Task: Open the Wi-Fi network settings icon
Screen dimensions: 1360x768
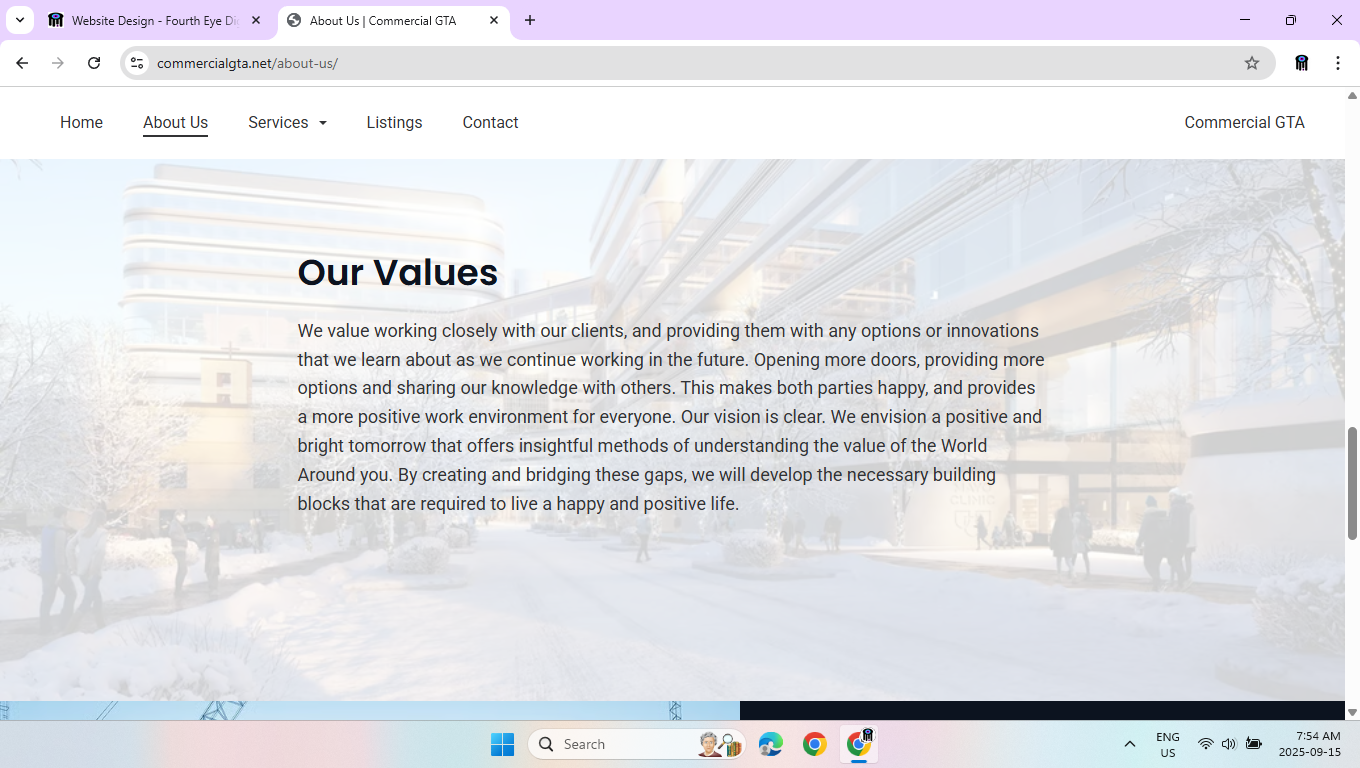Action: point(1206,744)
